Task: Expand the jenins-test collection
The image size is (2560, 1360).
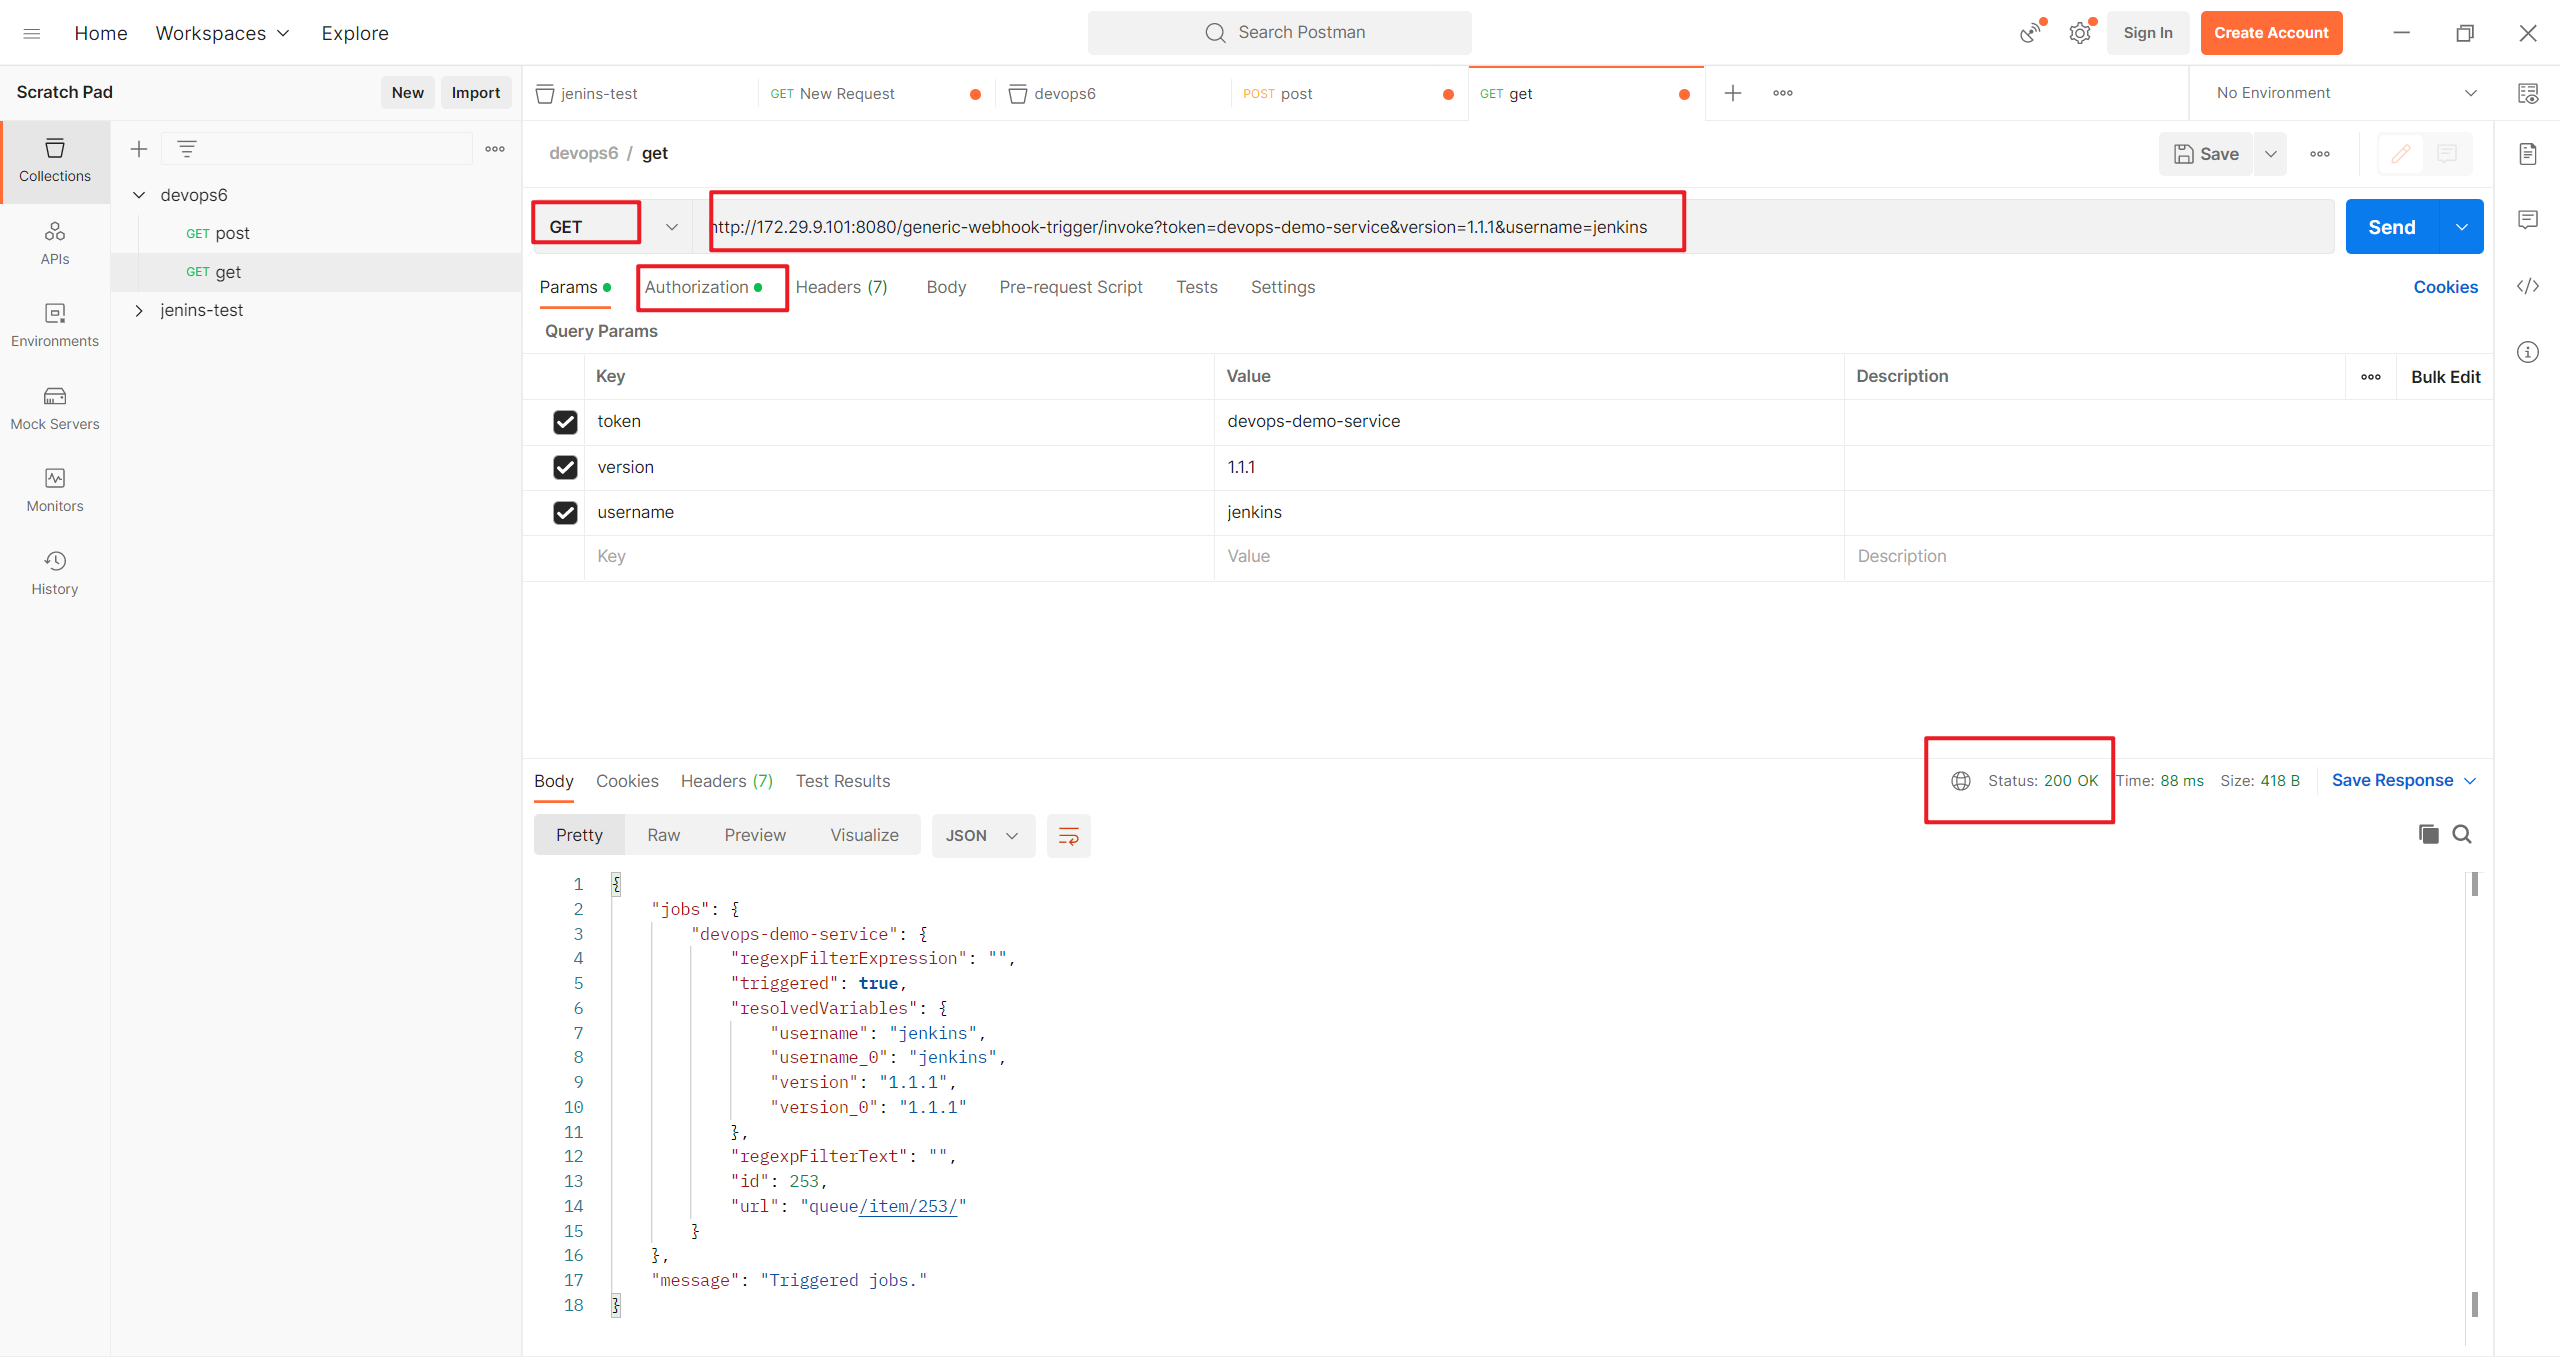Action: point(139,311)
